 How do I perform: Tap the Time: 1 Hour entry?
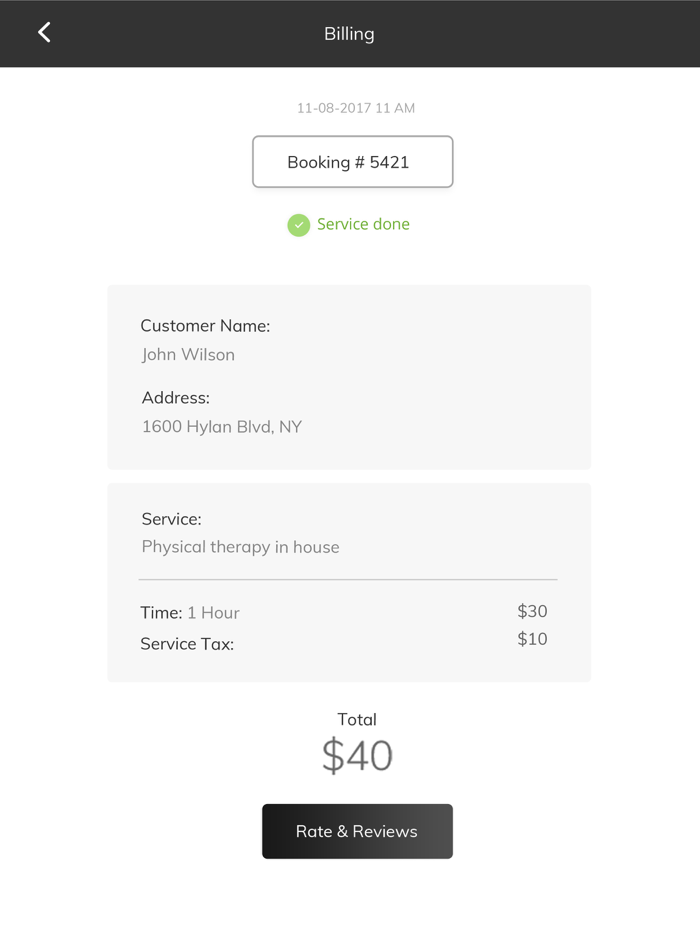(x=190, y=613)
